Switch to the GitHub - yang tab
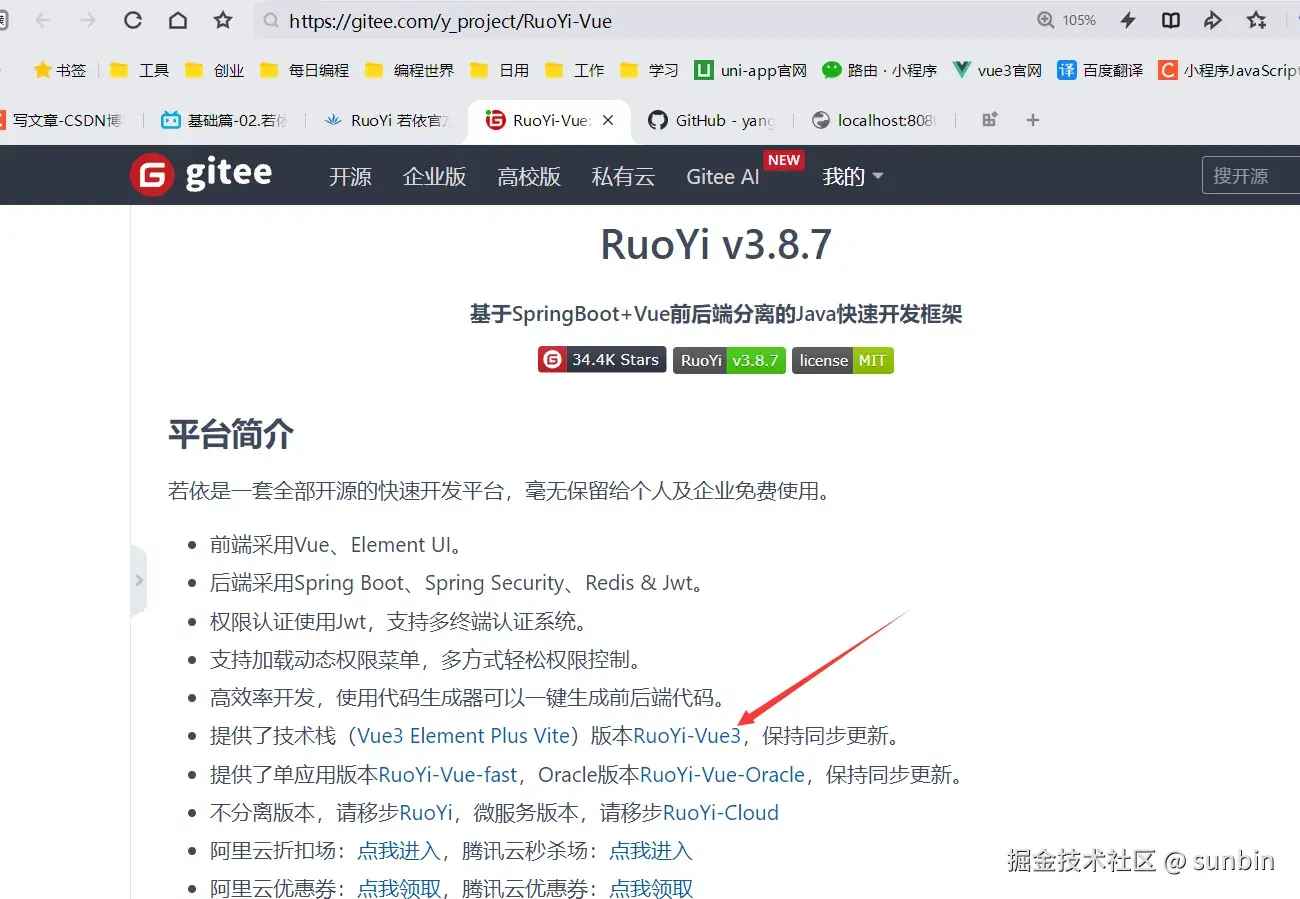Screen dimensions: 1300x899 [712, 120]
